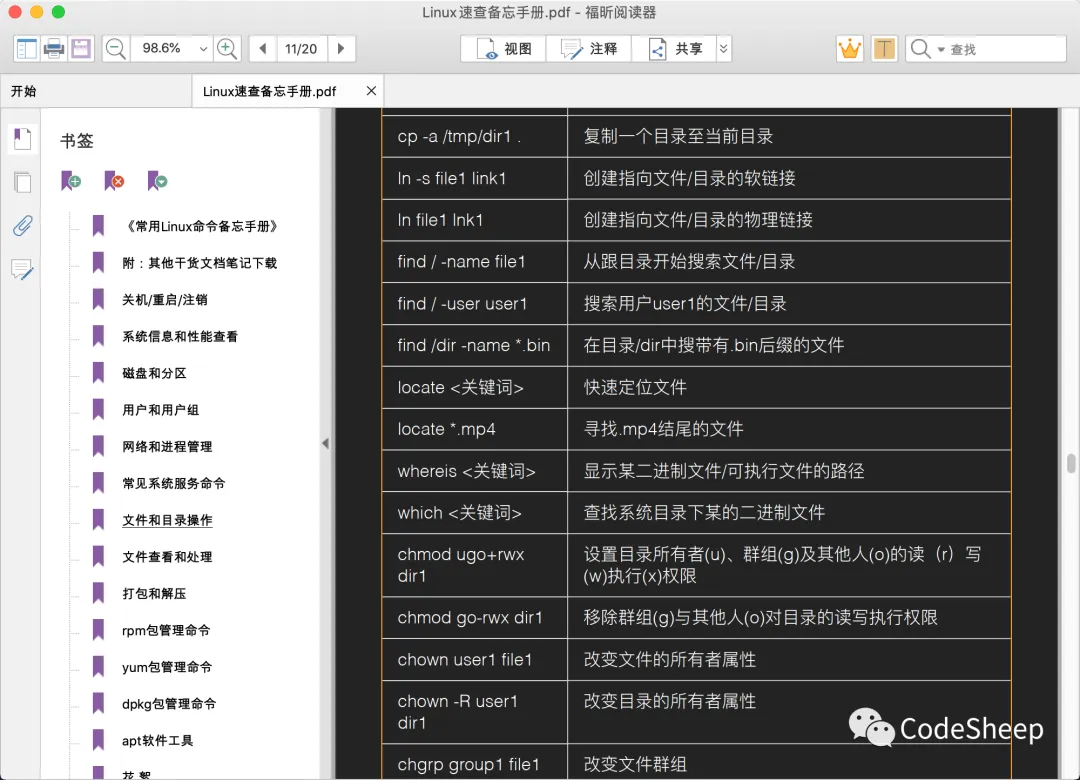Open bookmark 《常用Linux命令备忘手册》
This screenshot has height=780, width=1080.
pos(200,226)
